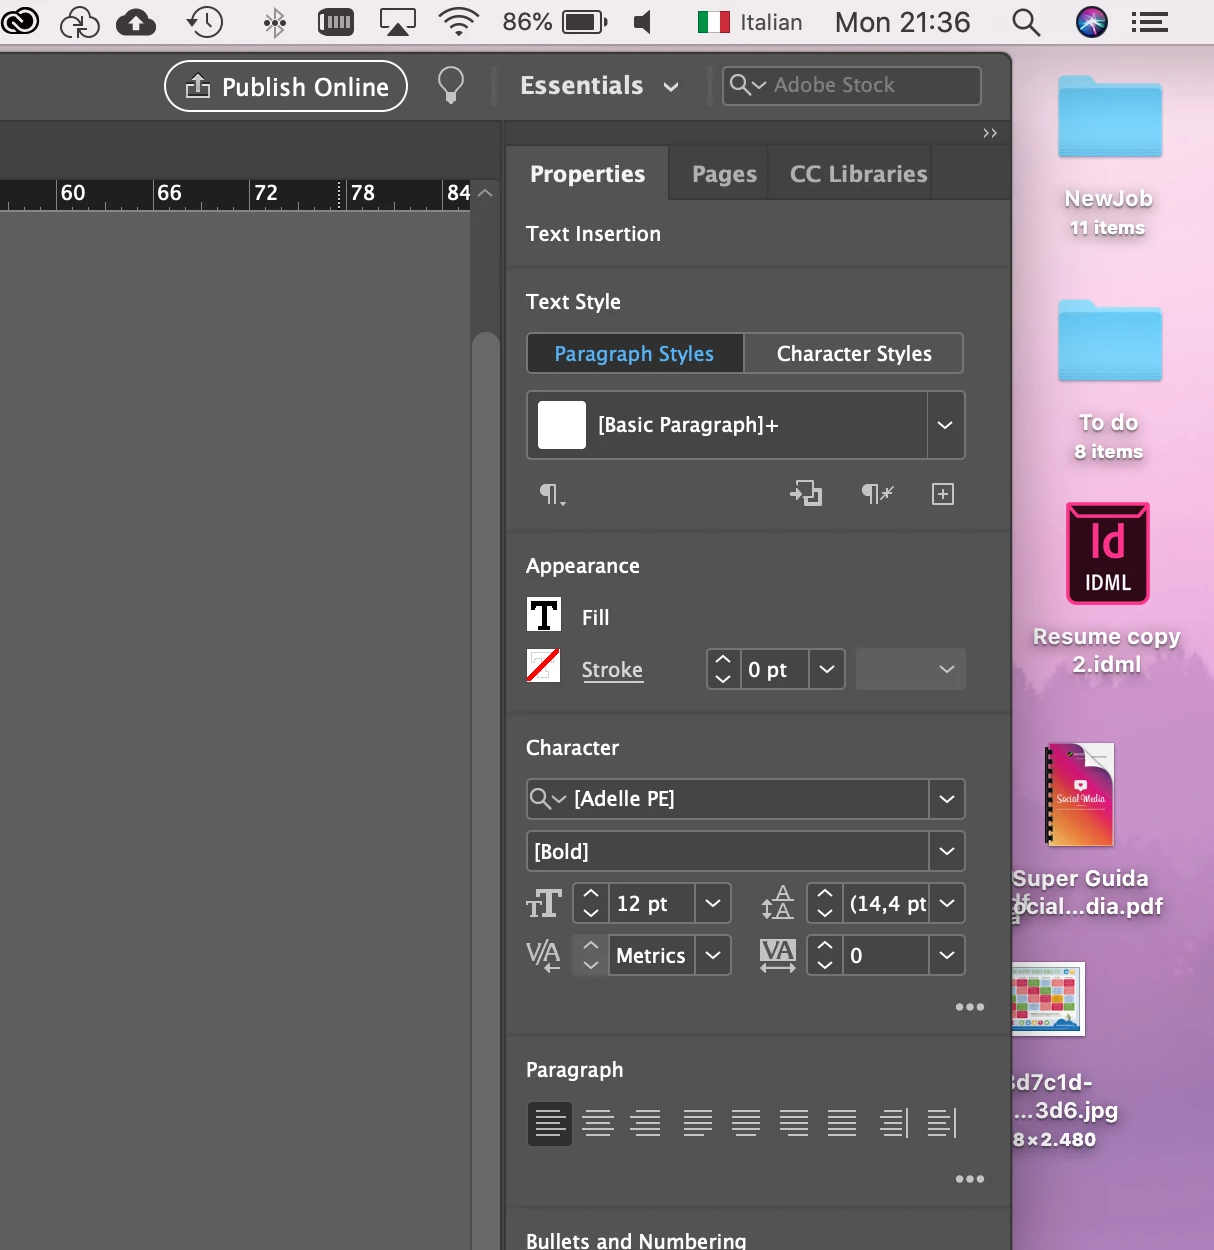Select Align Away From Spine alignment
The width and height of the screenshot is (1214, 1250).
coord(942,1124)
